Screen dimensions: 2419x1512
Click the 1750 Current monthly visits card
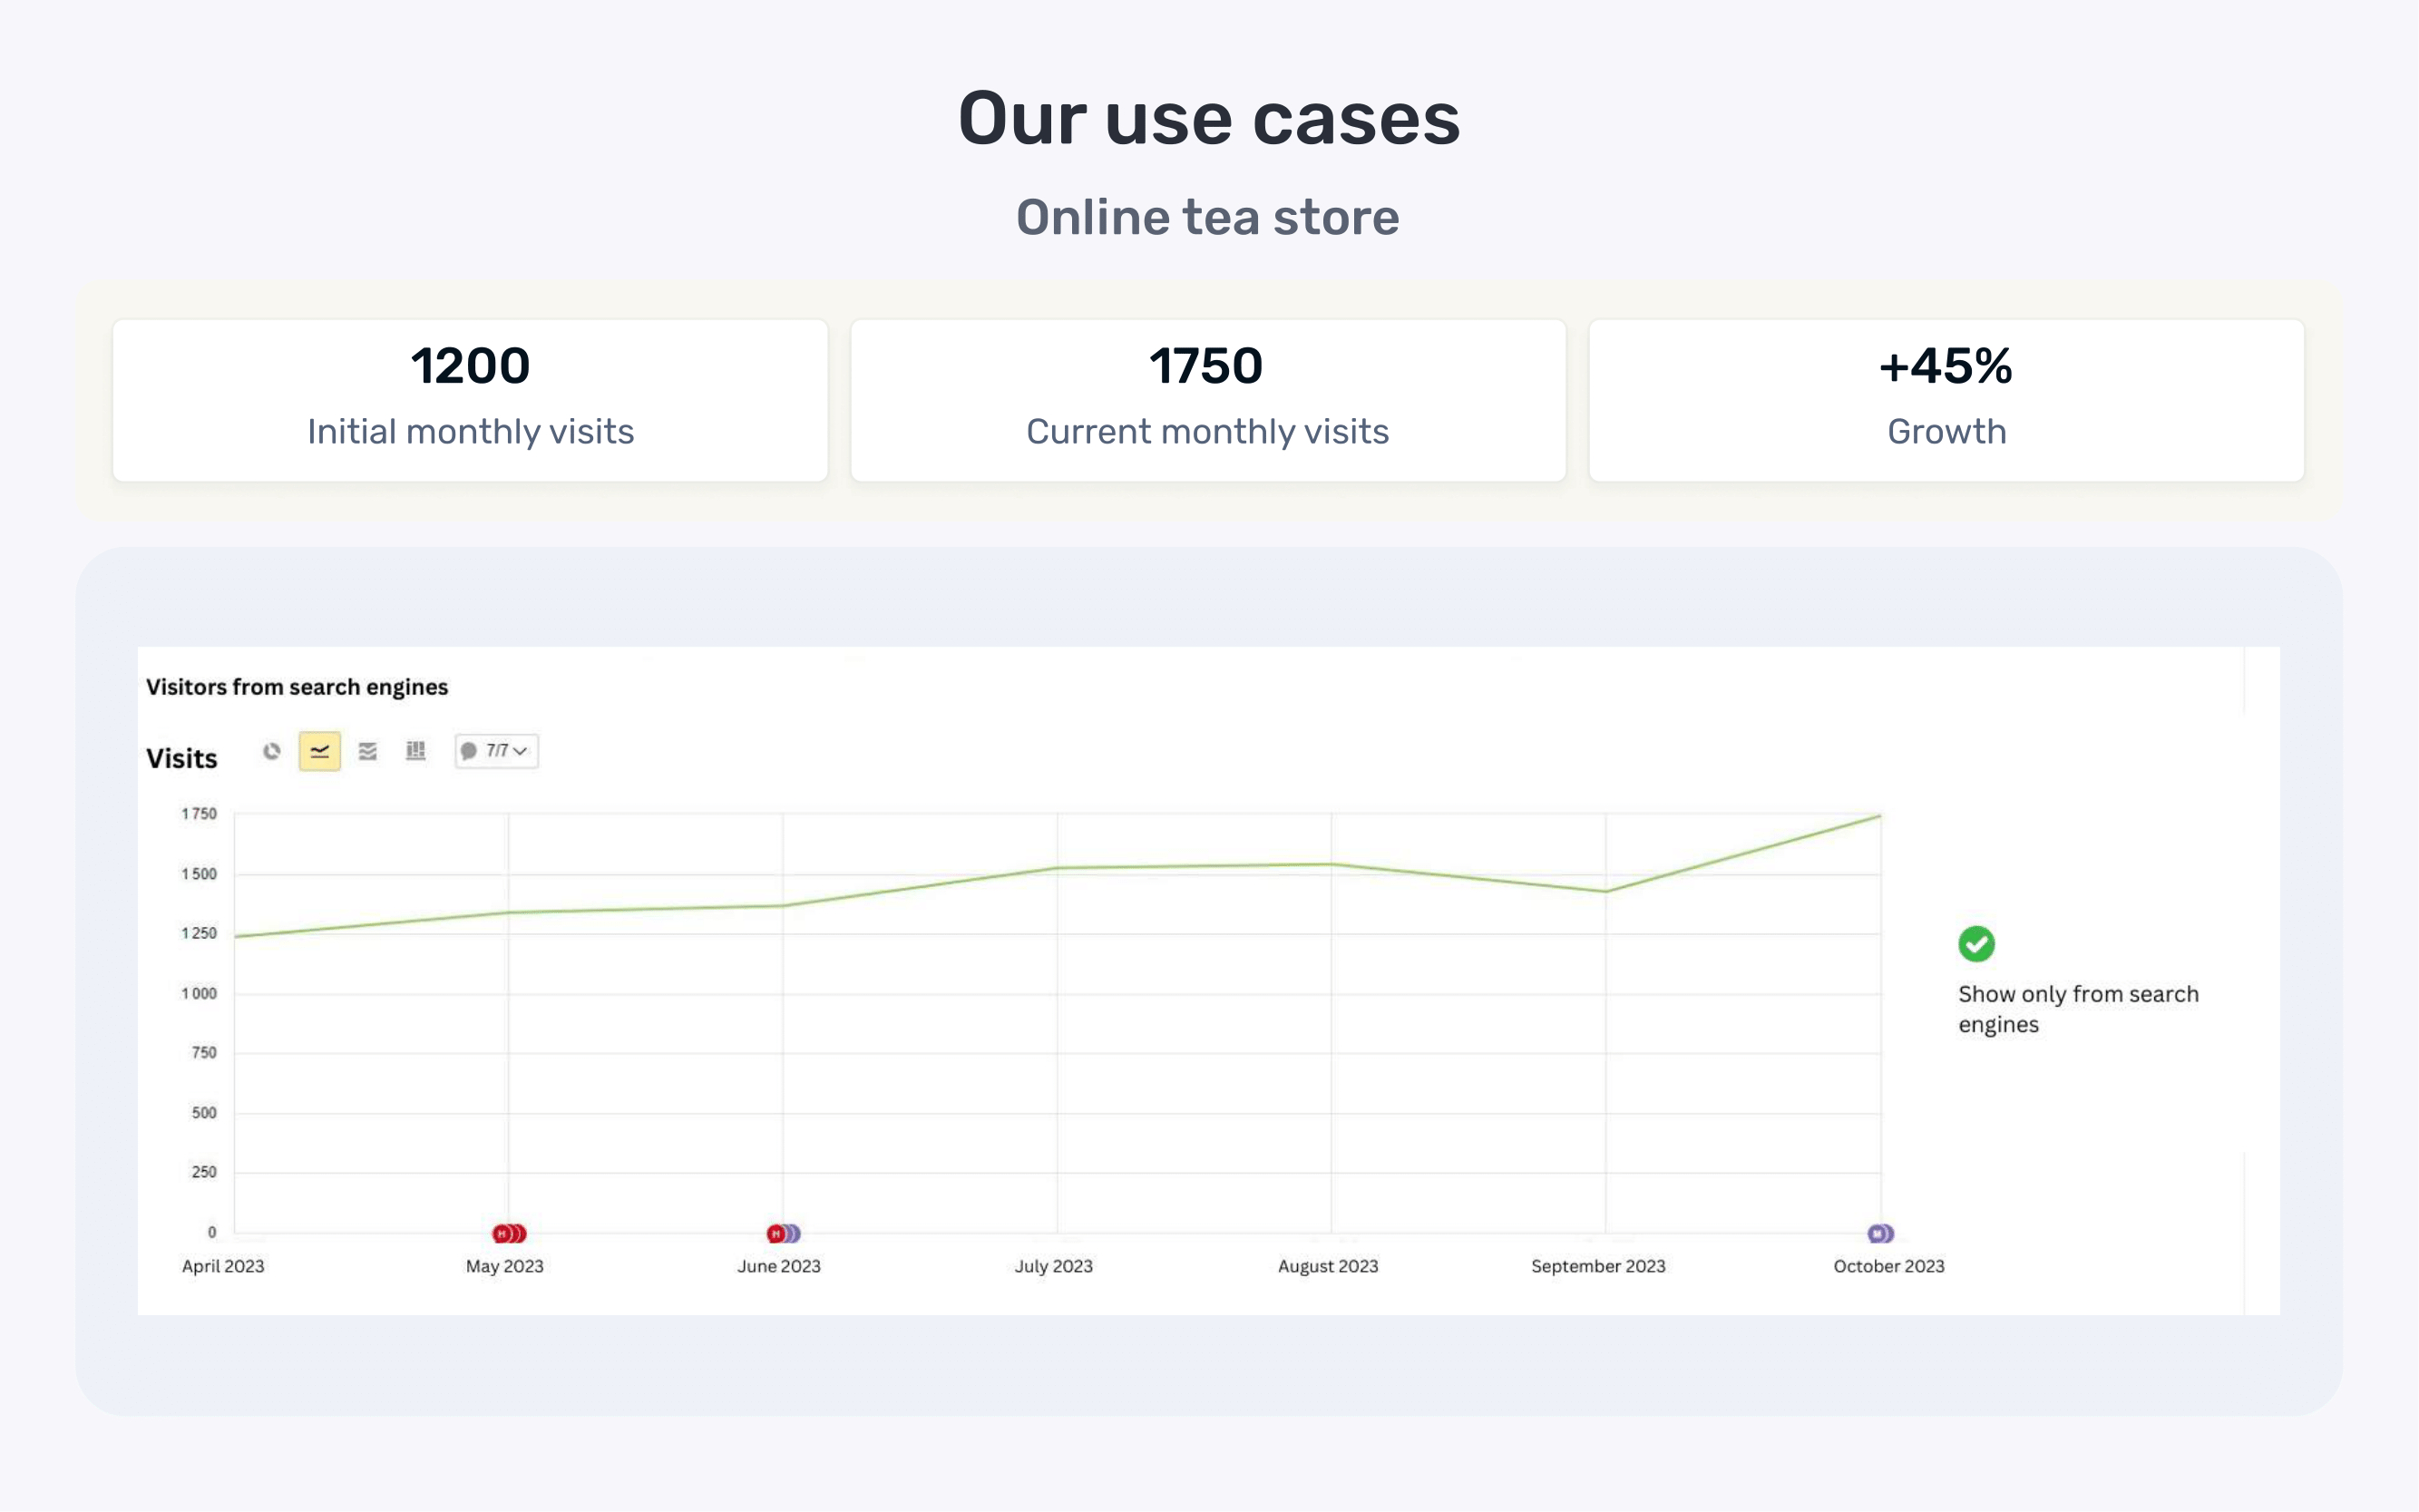(x=1207, y=400)
